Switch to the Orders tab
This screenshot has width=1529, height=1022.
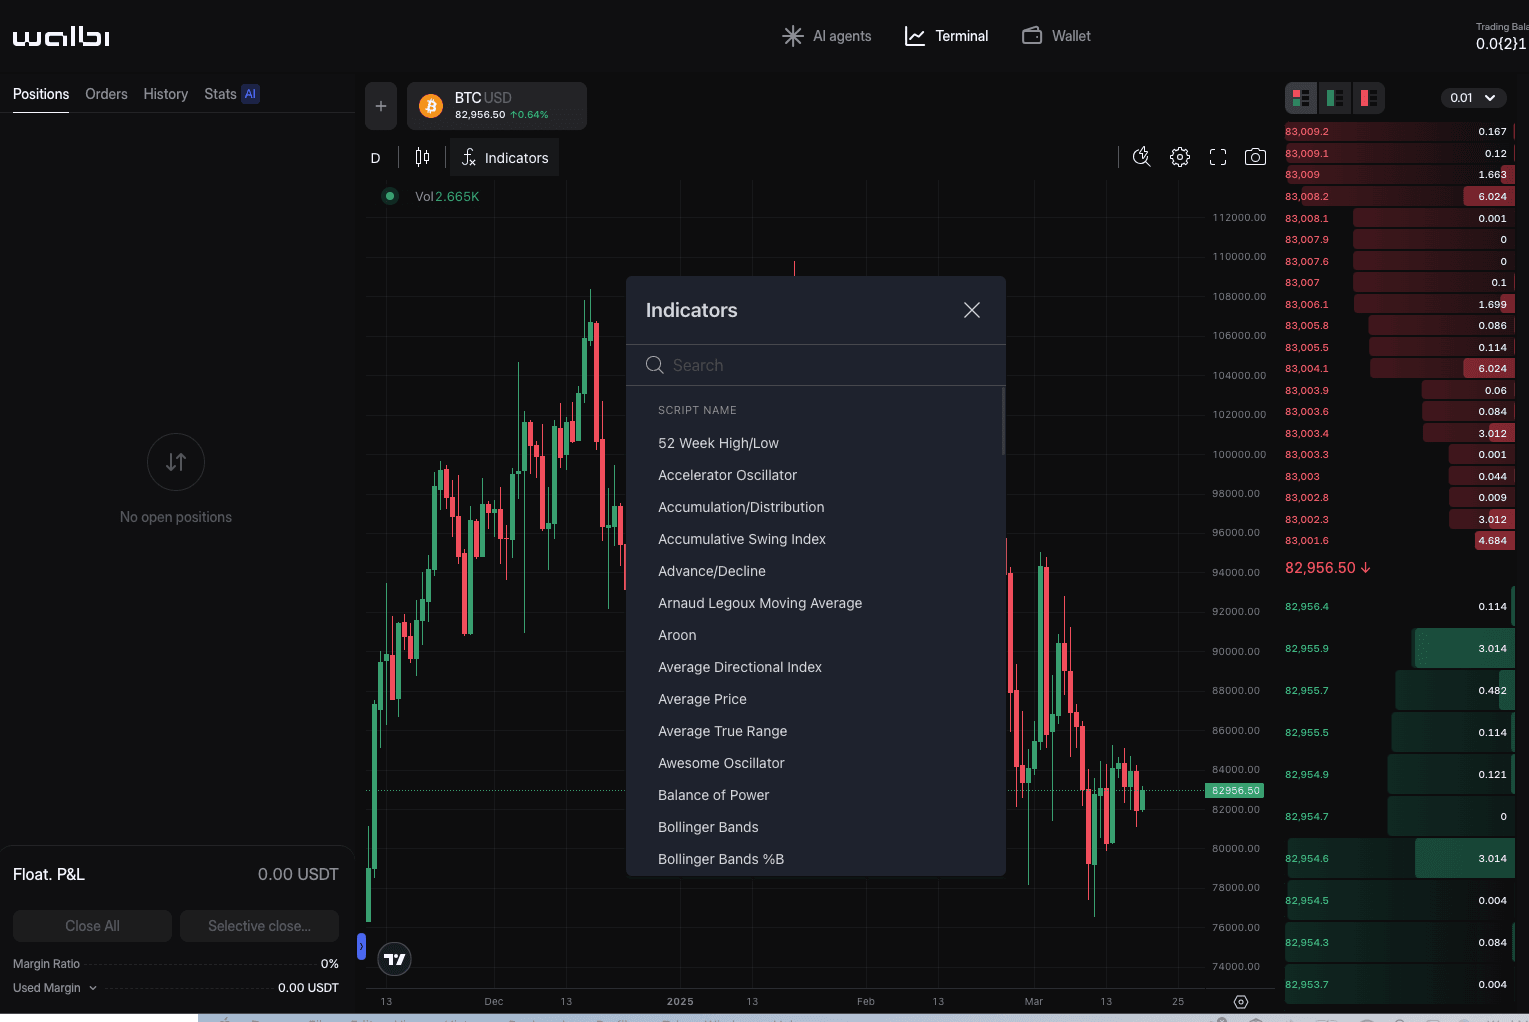[x=106, y=94]
